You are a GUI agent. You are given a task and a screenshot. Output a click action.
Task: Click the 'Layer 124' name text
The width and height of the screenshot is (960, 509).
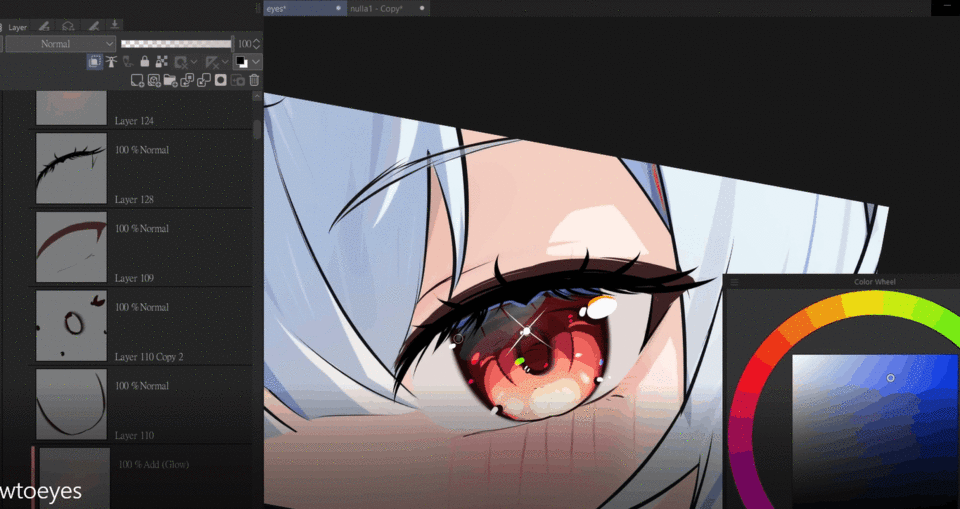[134, 121]
